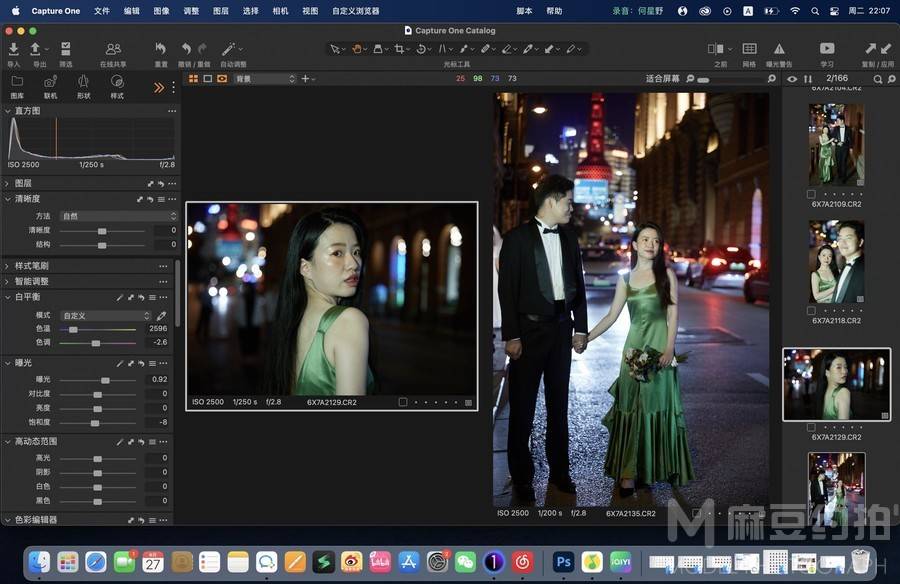The image size is (900, 584).
Task: Select the crop cursor tool
Action: click(399, 49)
